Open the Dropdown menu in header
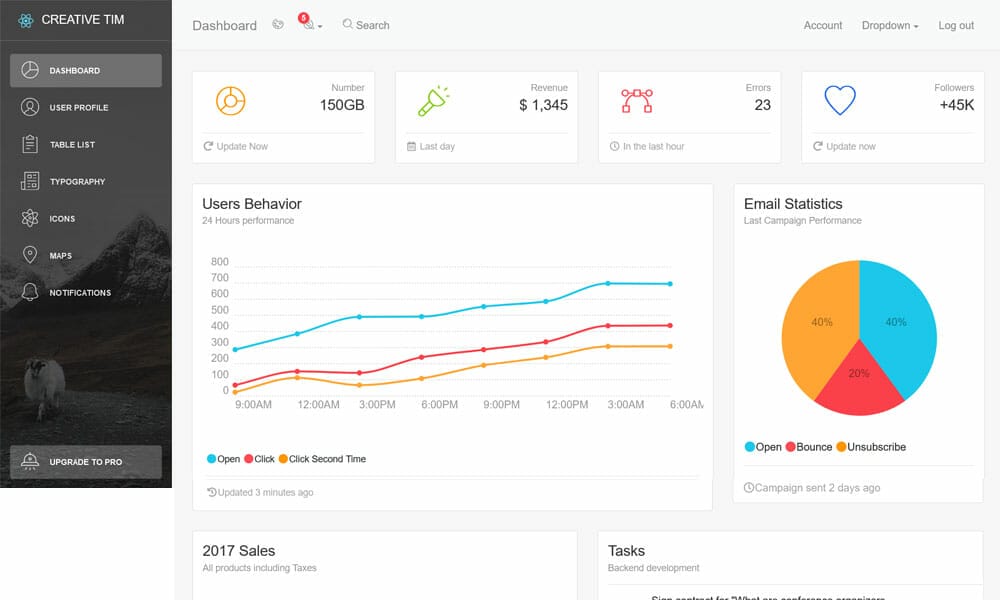Image resolution: width=1000 pixels, height=600 pixels. 888,25
